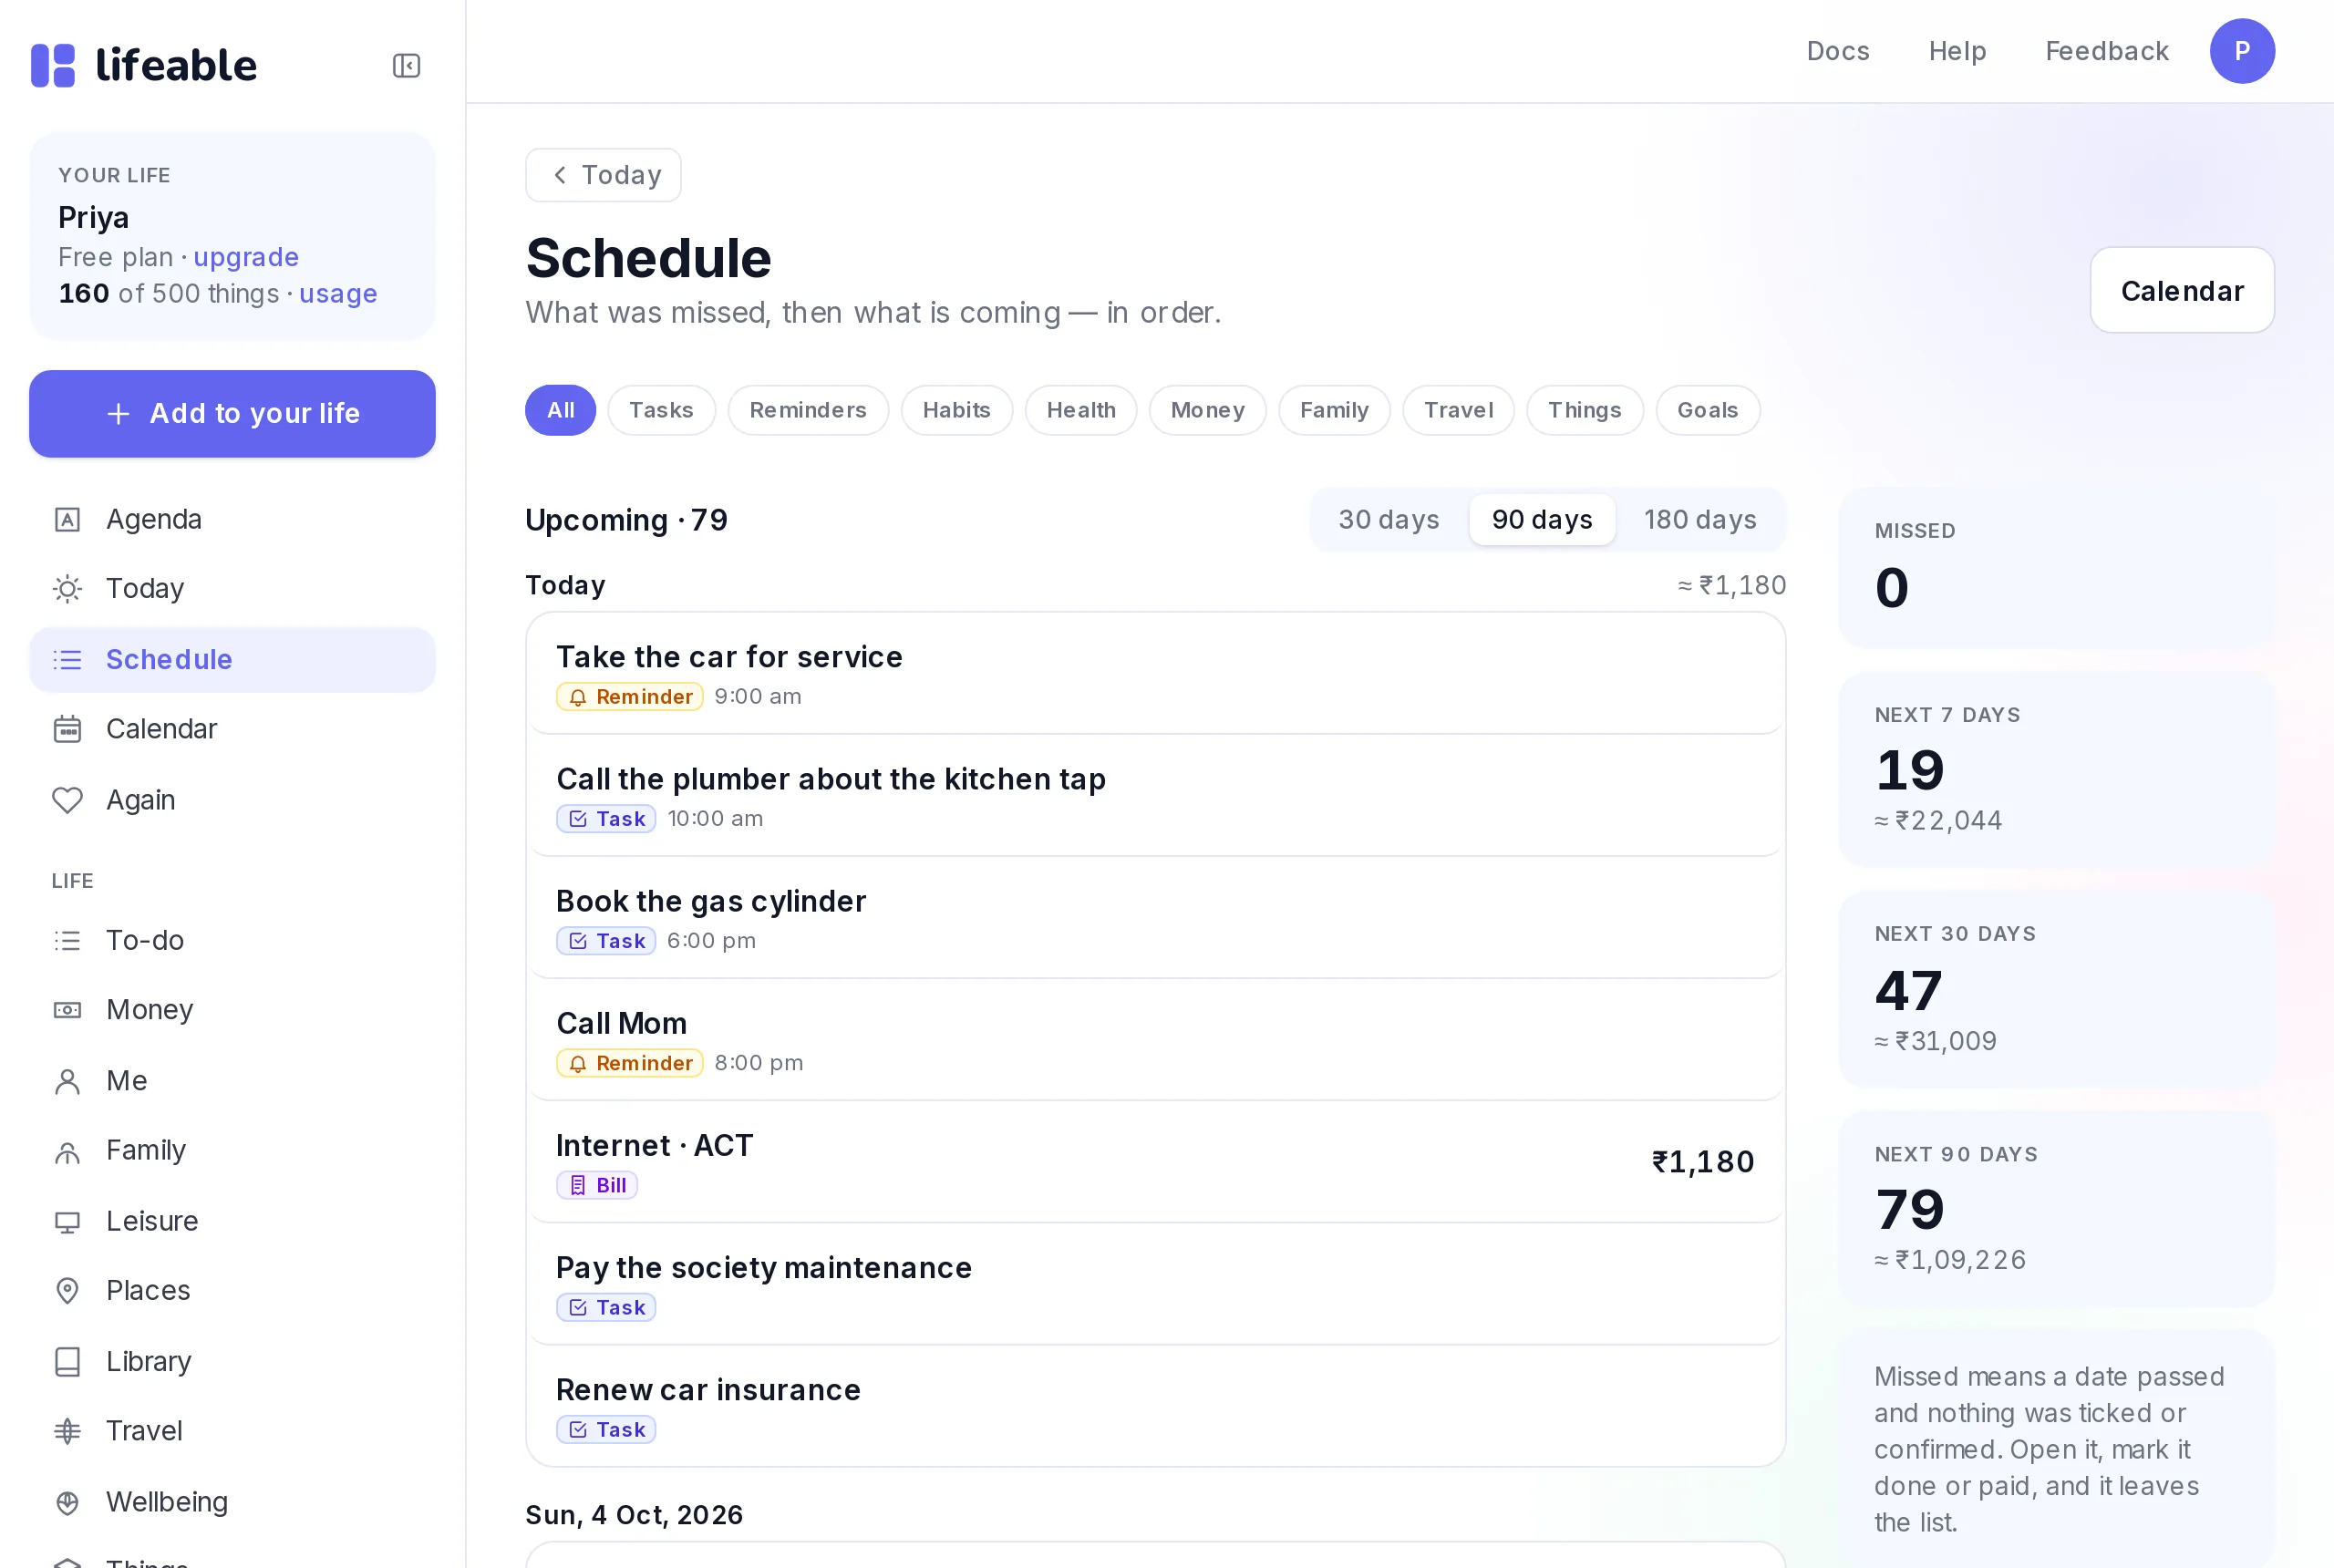
Task: Open the Calendar view button
Action: [x=2181, y=290]
